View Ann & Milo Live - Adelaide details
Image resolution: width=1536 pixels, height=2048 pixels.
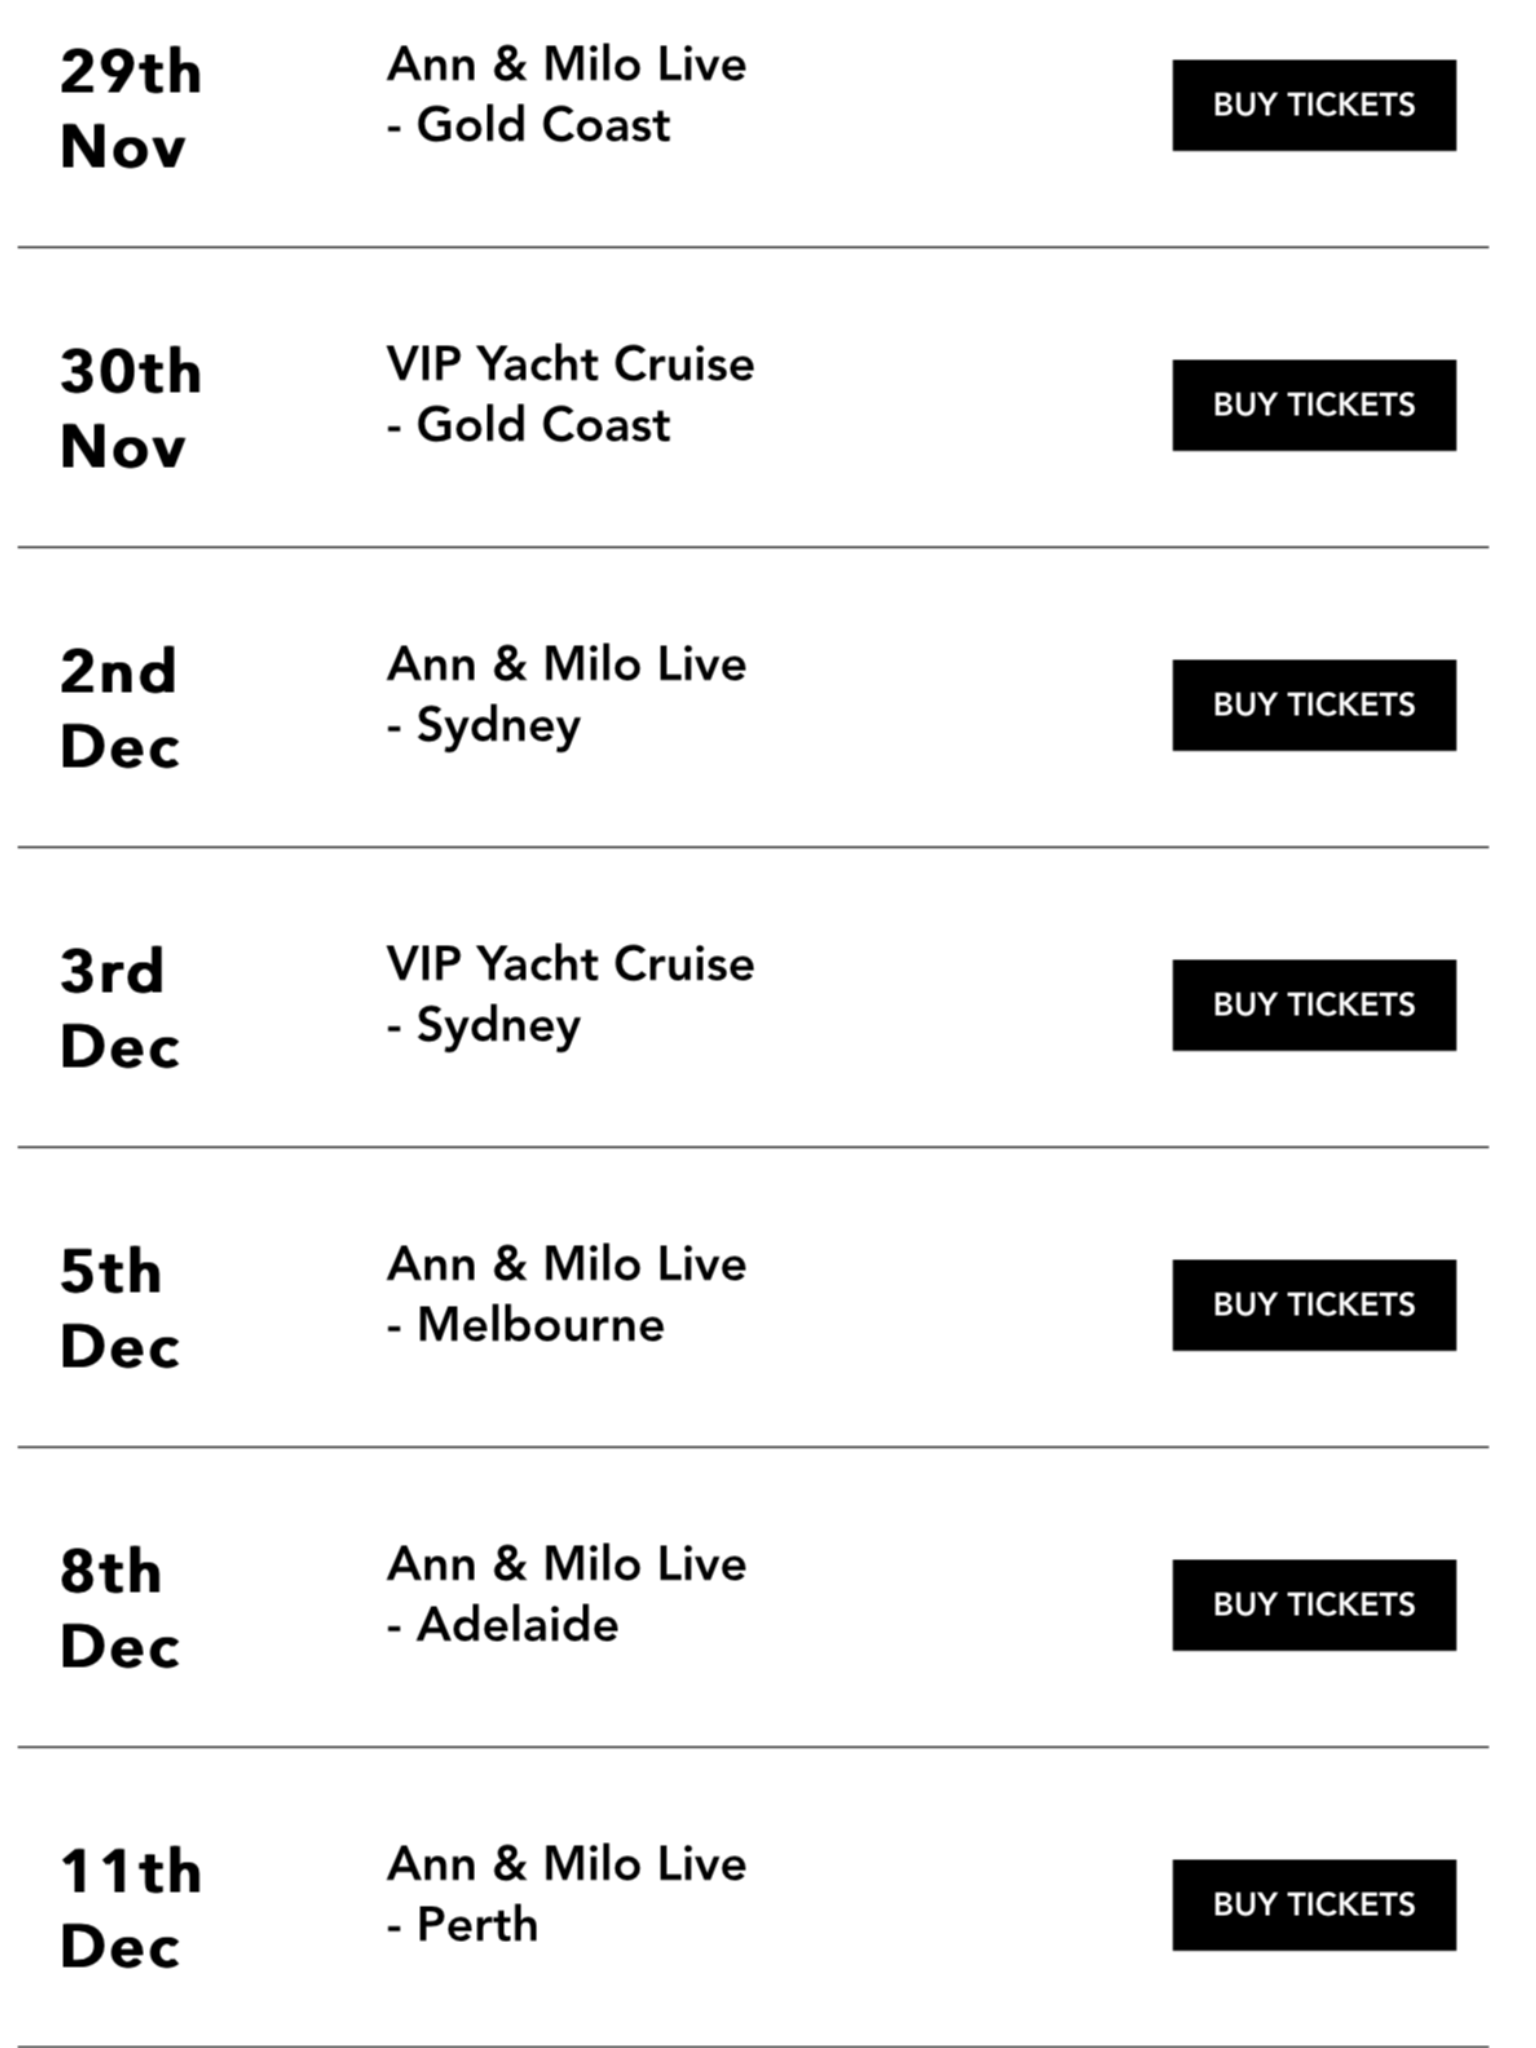(x=566, y=1594)
